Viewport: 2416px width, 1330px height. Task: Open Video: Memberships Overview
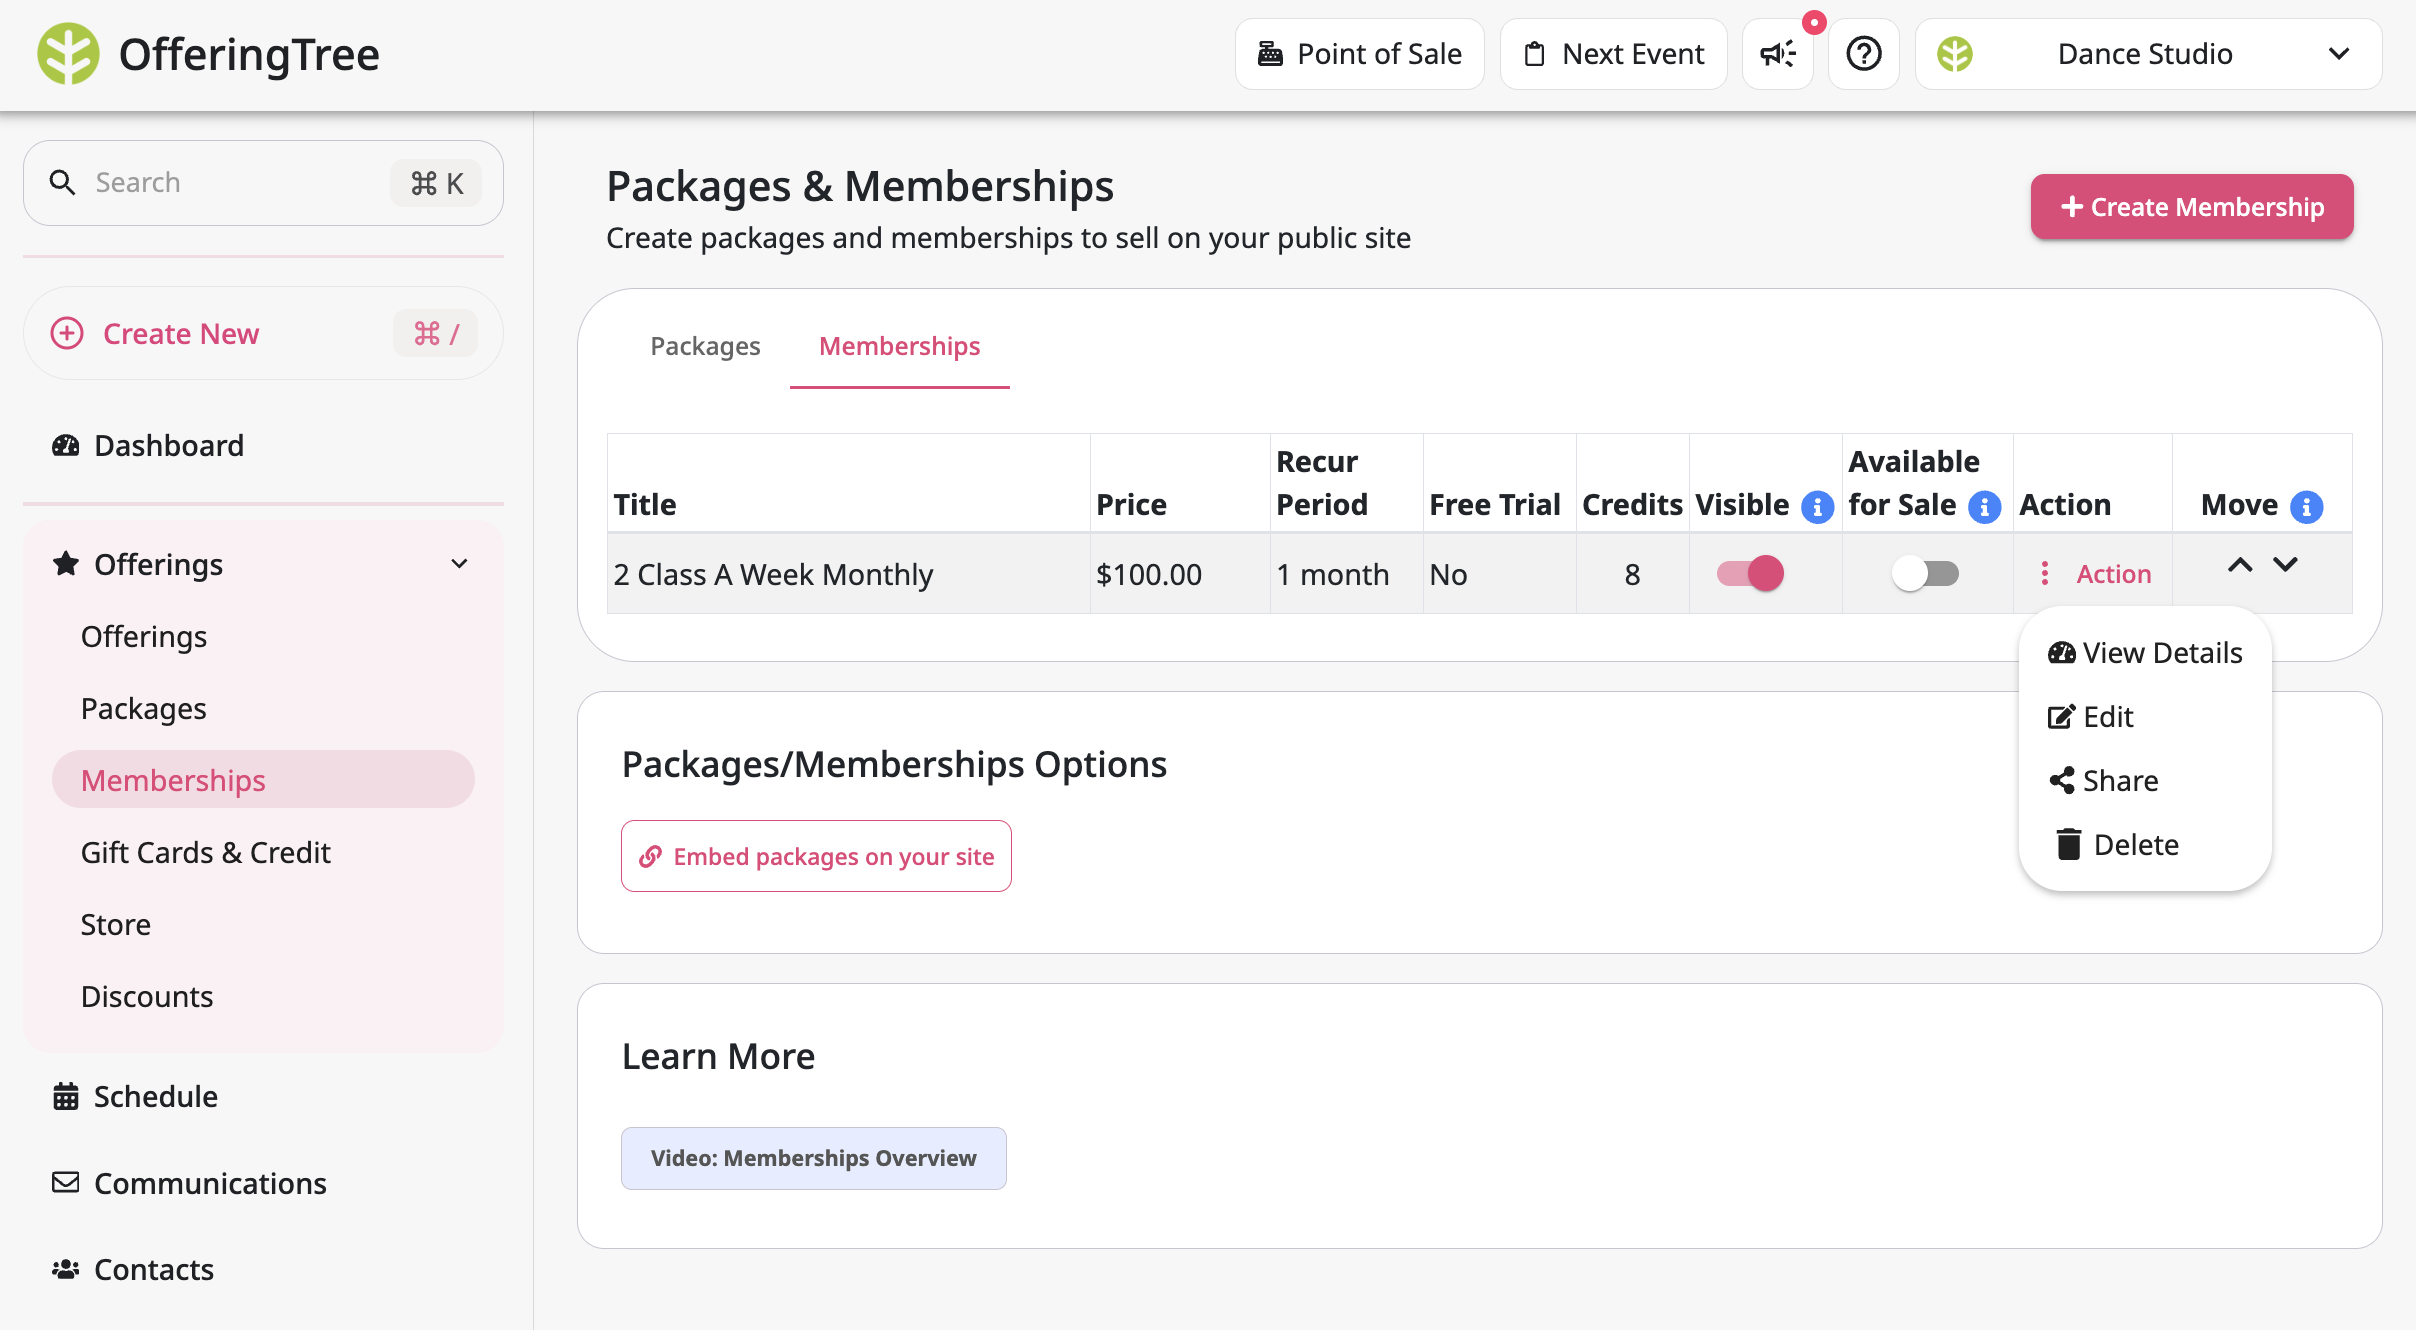point(814,1158)
